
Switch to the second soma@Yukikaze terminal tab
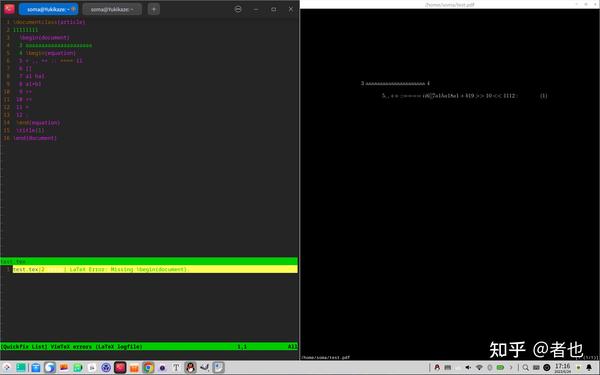(112, 9)
